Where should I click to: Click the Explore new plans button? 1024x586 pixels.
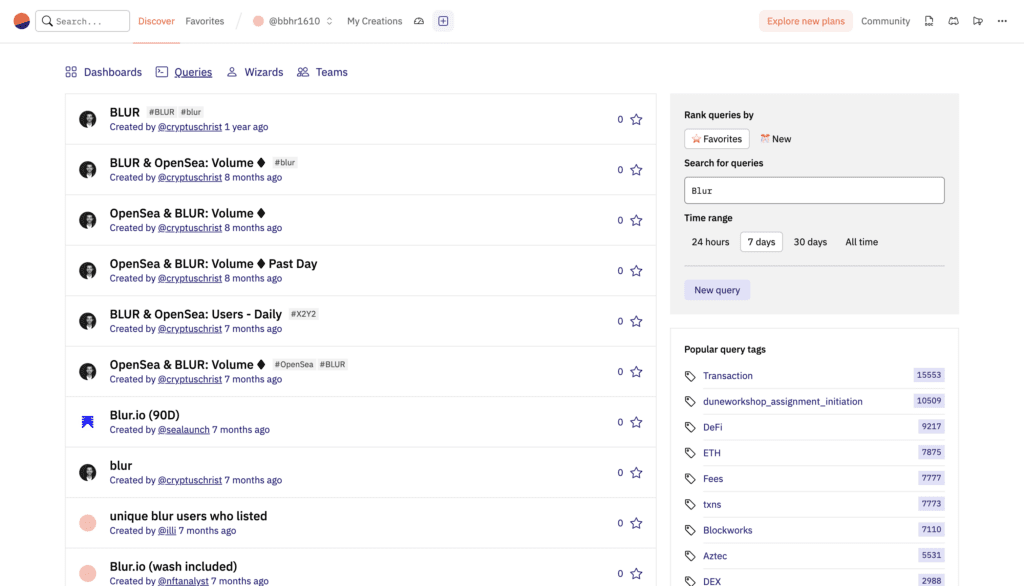pos(805,21)
